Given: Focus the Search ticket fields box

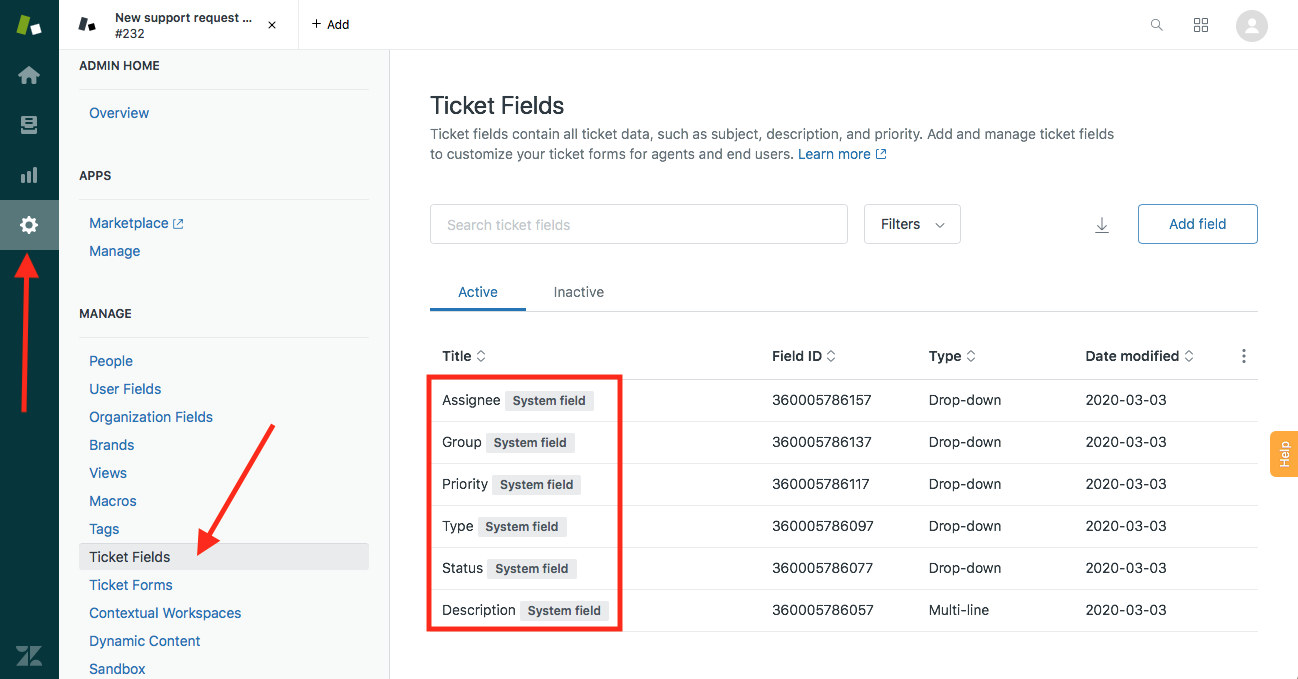Looking at the screenshot, I should (638, 224).
